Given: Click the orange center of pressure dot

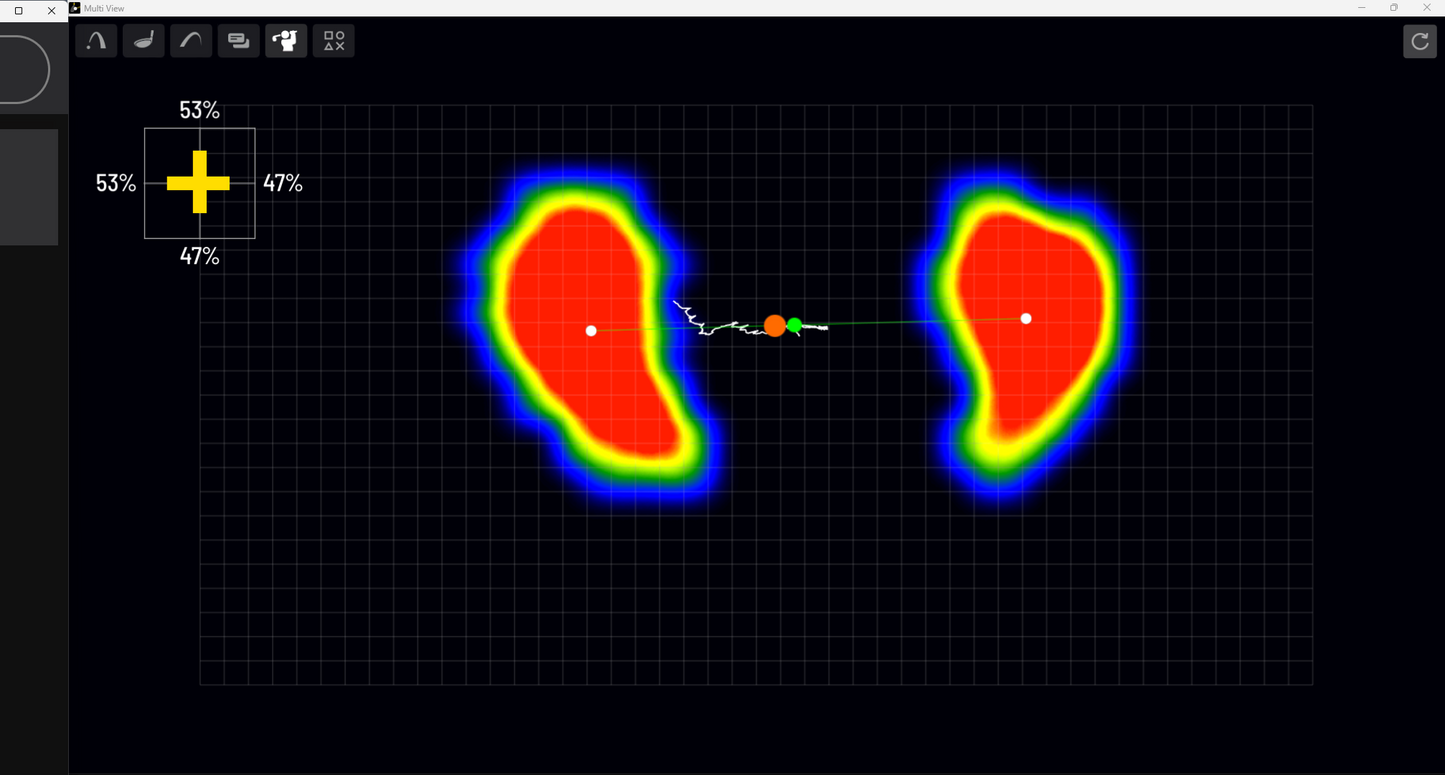Looking at the screenshot, I should [774, 326].
